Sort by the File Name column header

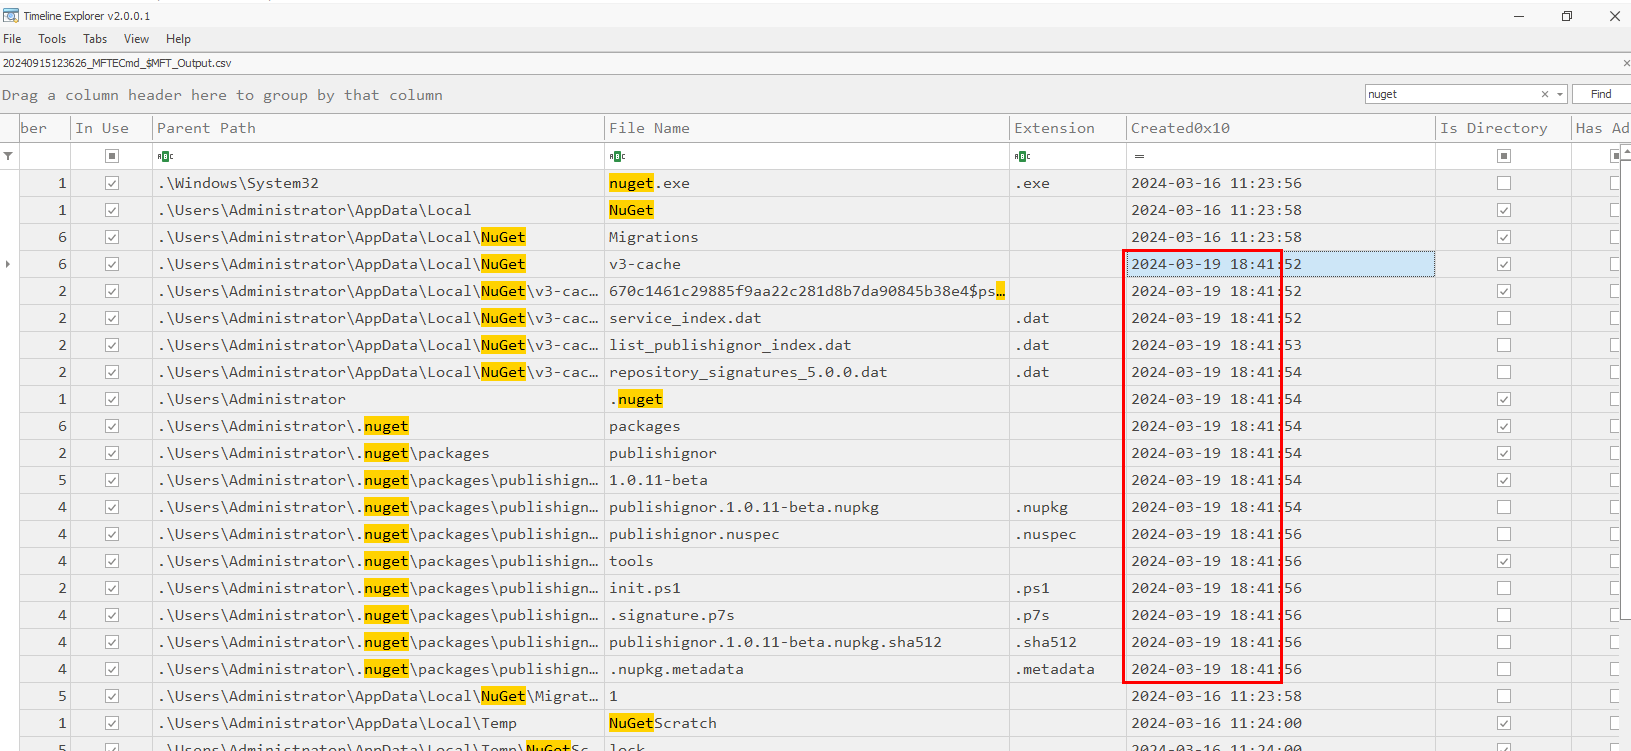(x=807, y=128)
